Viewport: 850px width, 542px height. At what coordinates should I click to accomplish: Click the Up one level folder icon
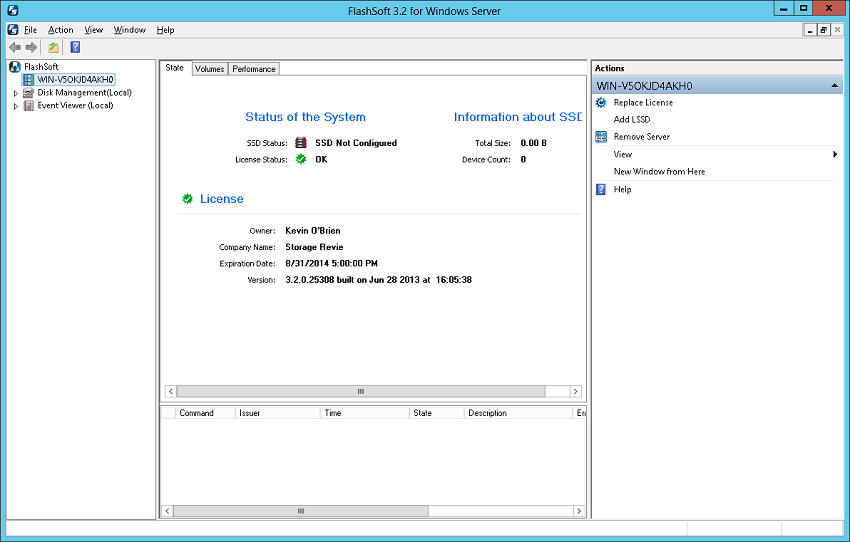53,47
